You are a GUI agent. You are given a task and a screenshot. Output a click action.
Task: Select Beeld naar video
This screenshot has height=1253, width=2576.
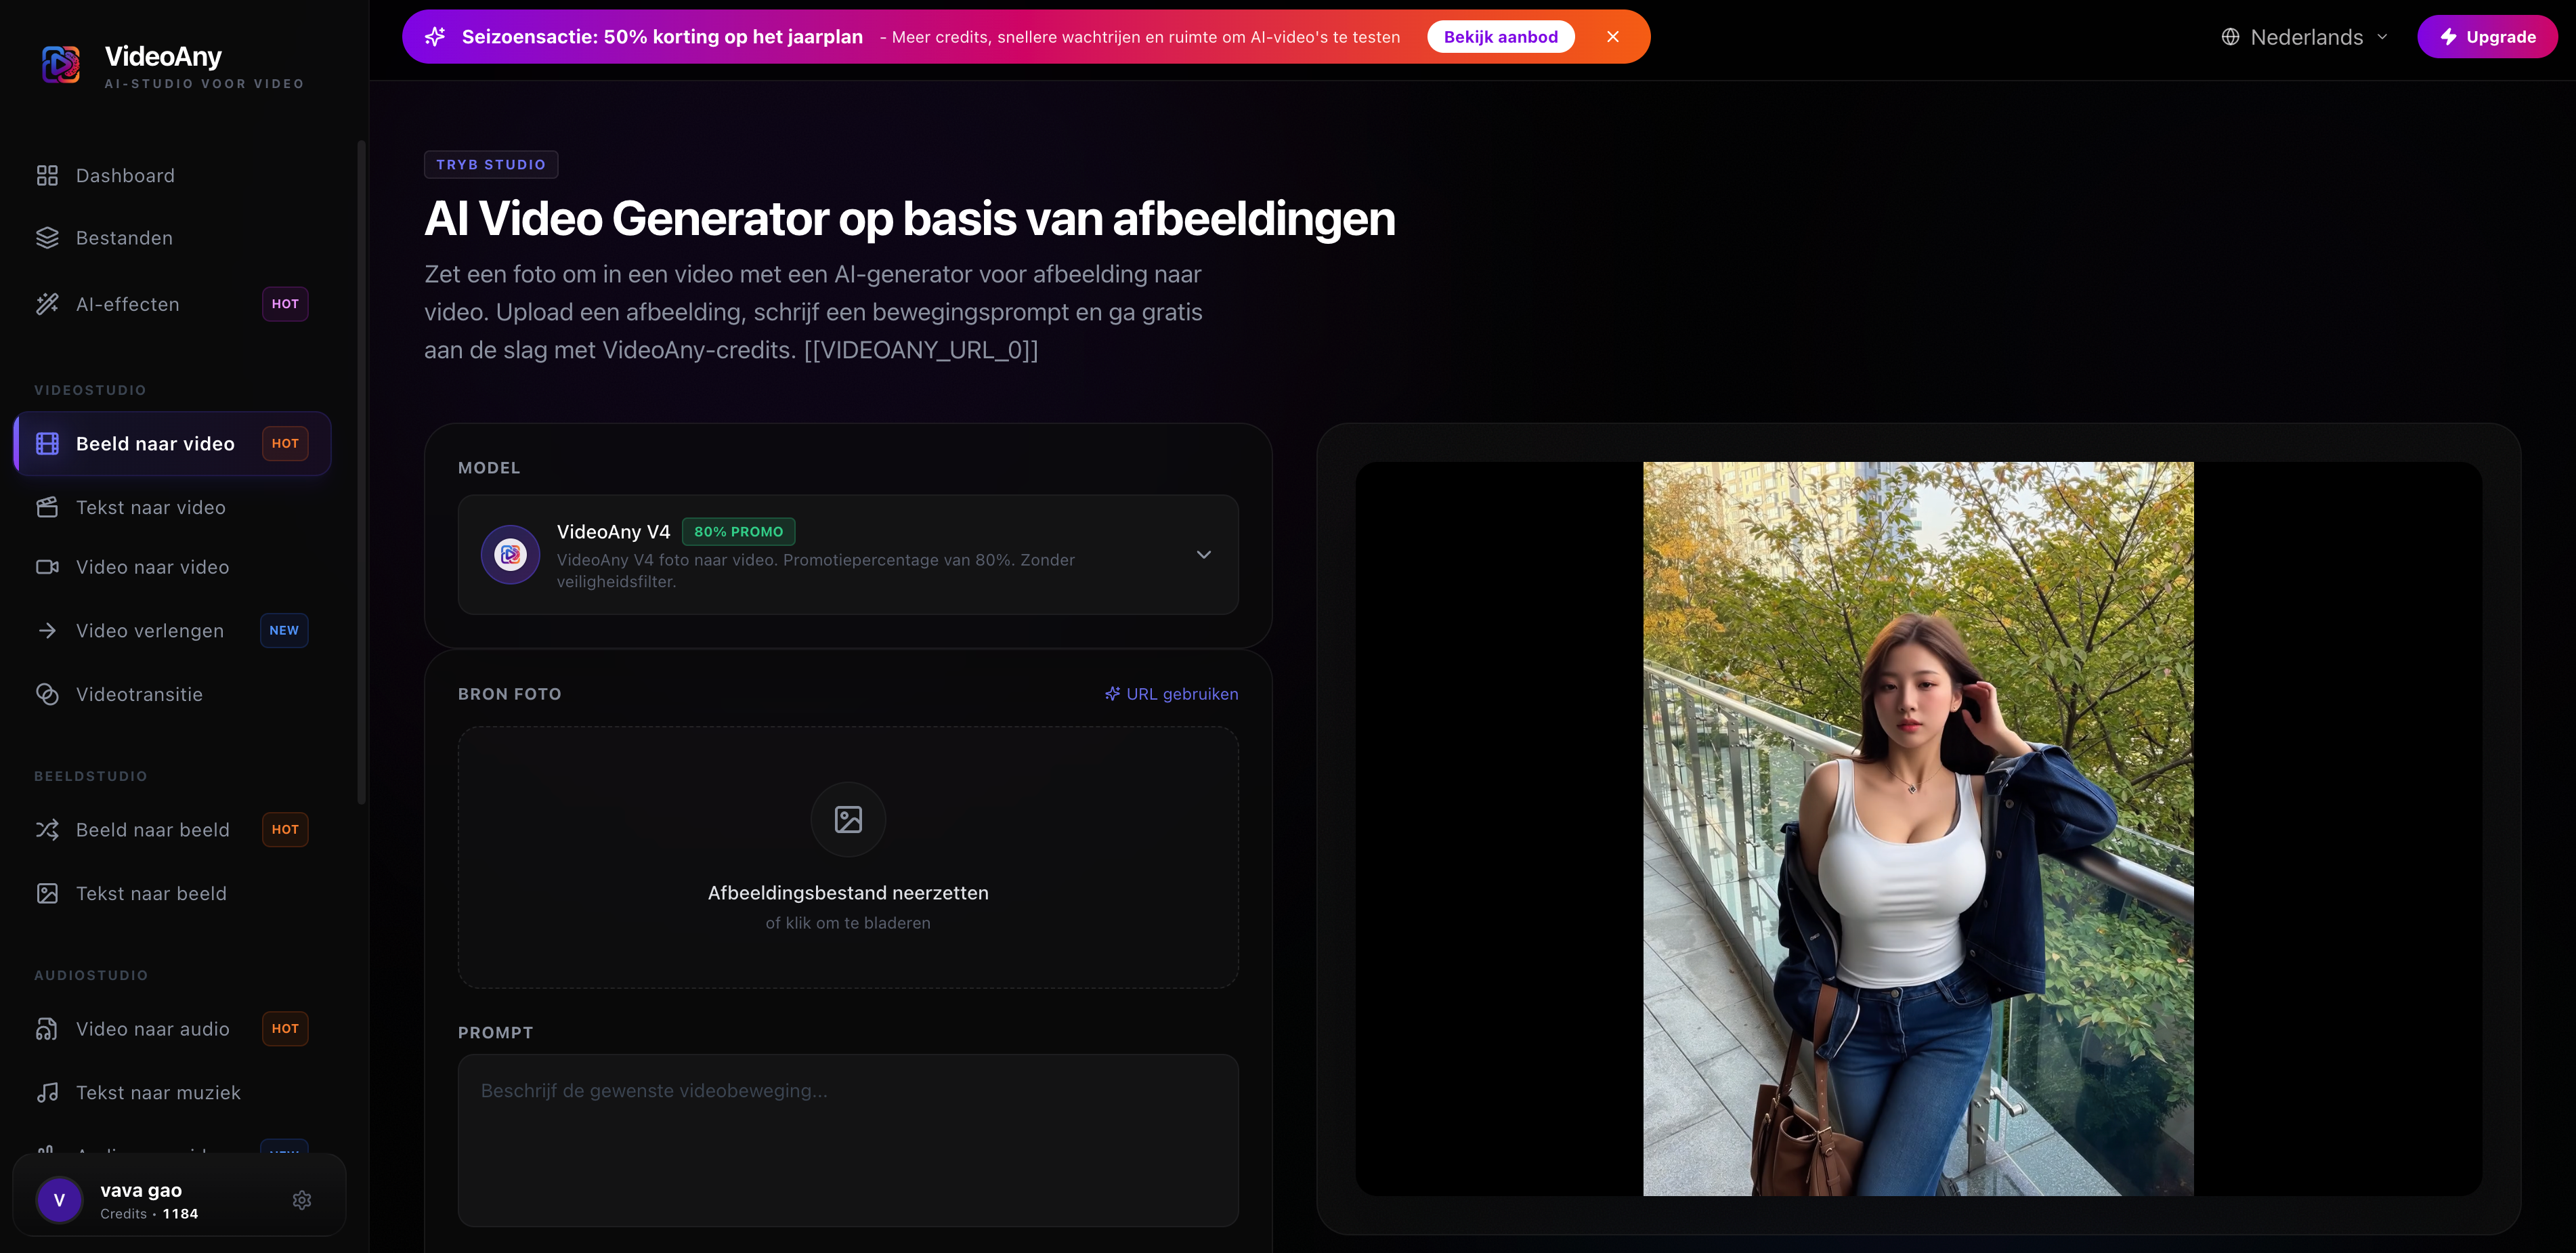pos(172,444)
